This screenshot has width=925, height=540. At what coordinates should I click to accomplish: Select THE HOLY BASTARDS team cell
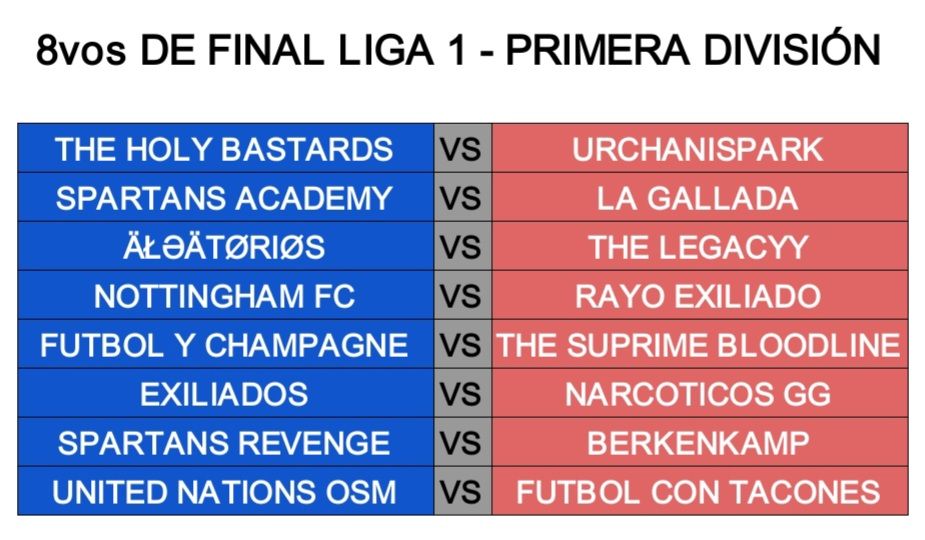225,148
